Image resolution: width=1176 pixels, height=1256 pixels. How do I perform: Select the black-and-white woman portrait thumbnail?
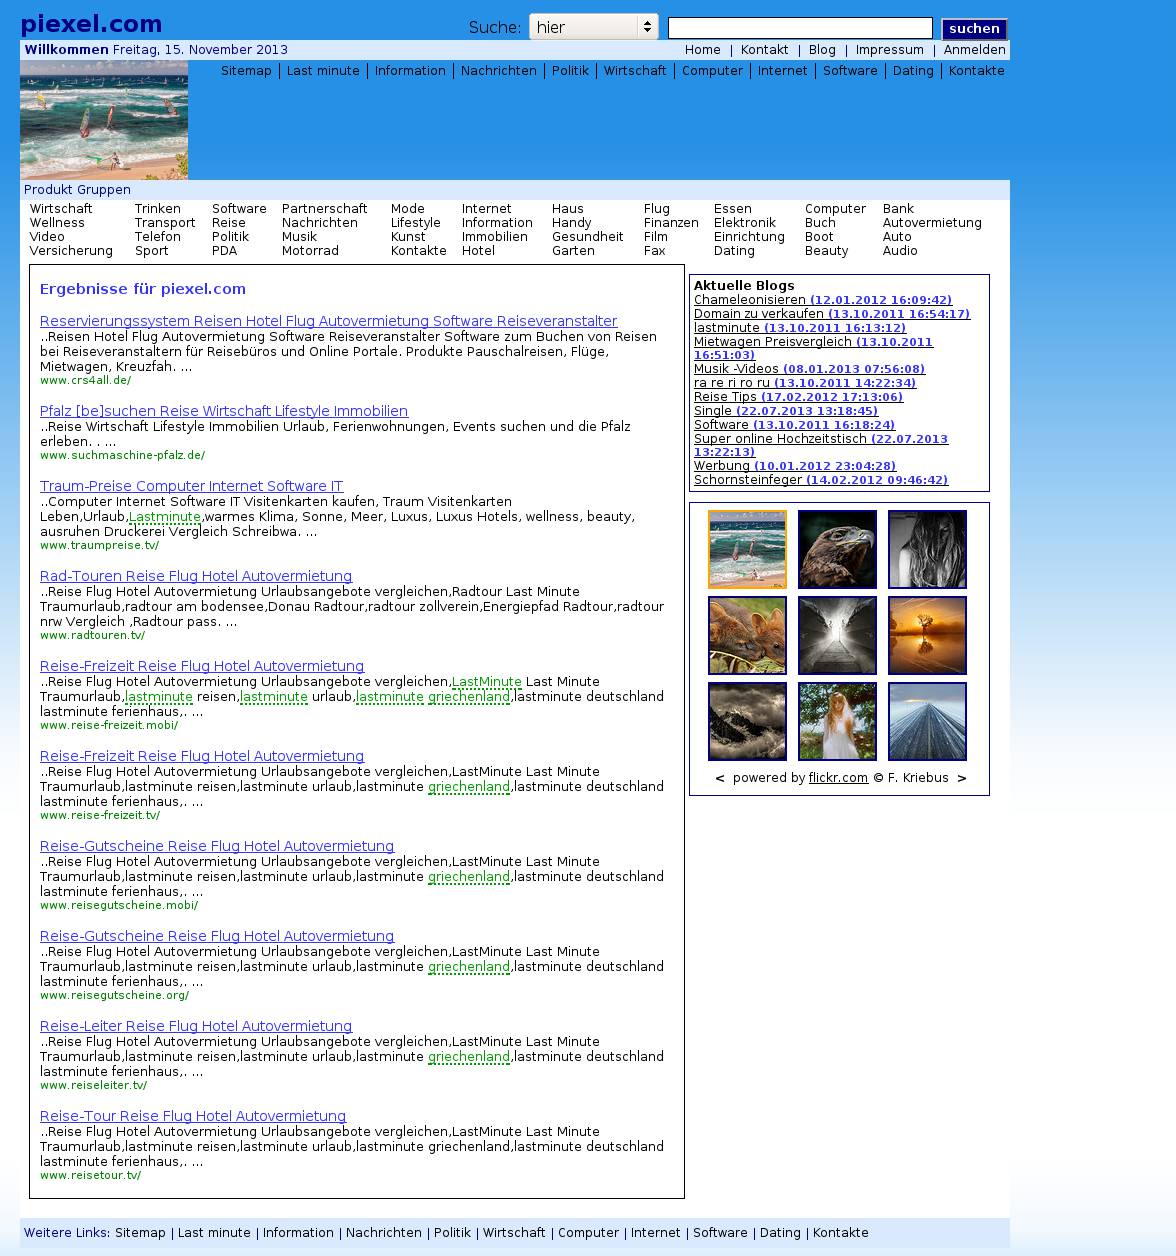click(x=927, y=549)
